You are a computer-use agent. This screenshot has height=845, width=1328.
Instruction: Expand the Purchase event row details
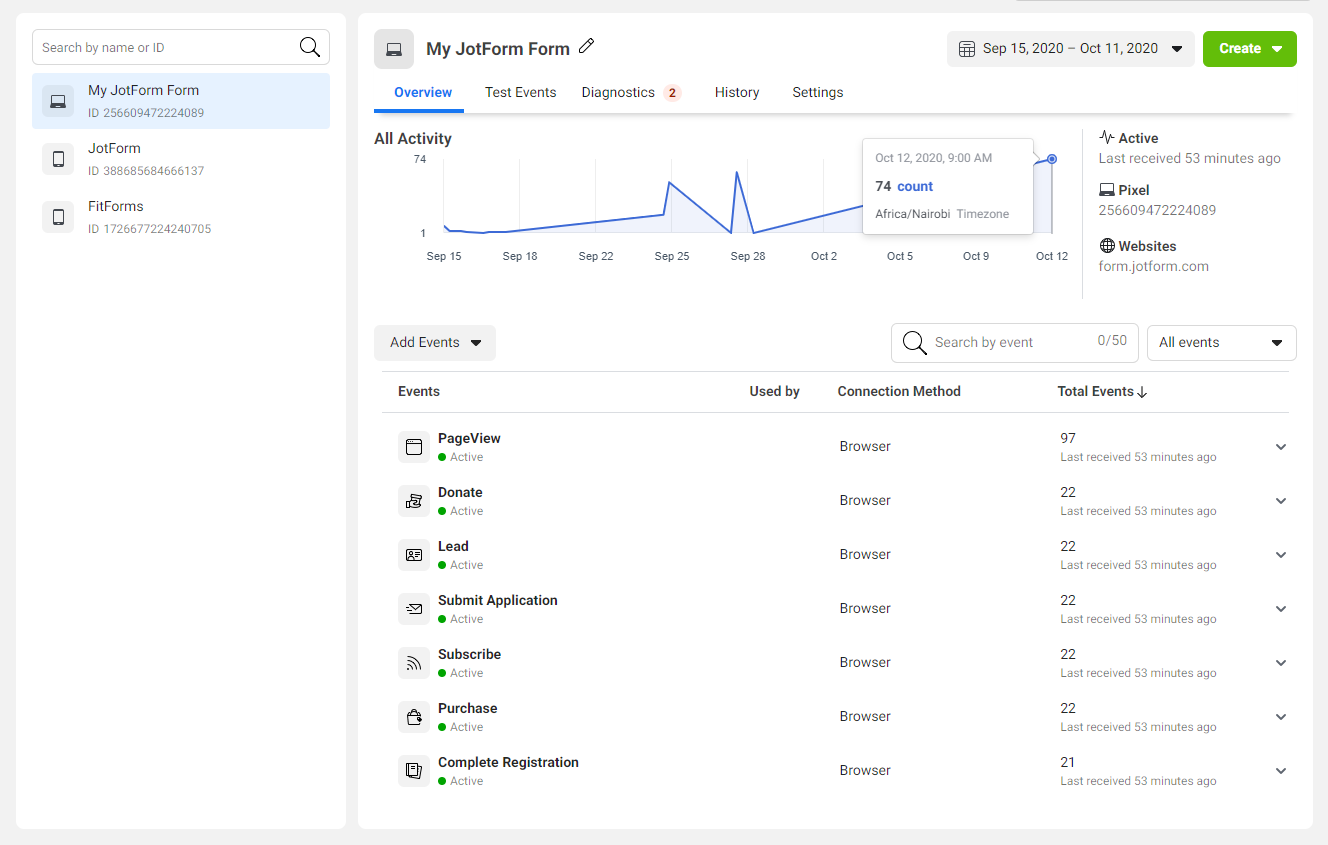click(x=1281, y=717)
